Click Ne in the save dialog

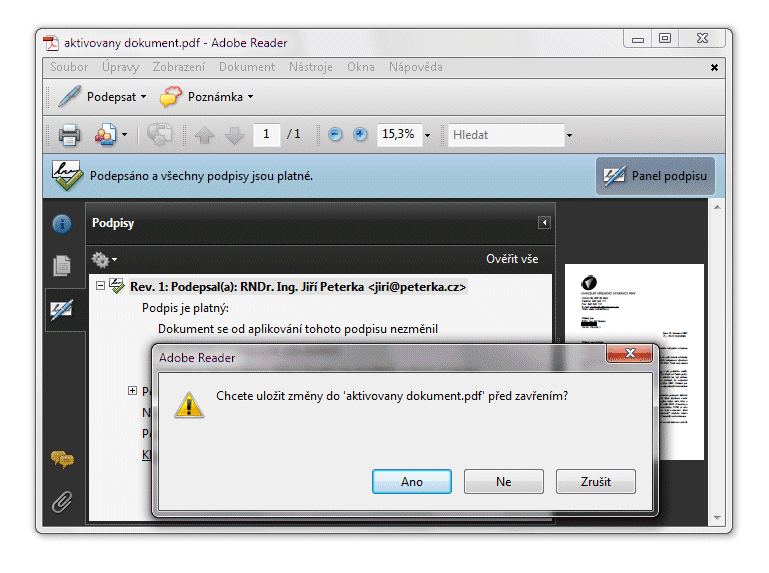click(x=504, y=481)
